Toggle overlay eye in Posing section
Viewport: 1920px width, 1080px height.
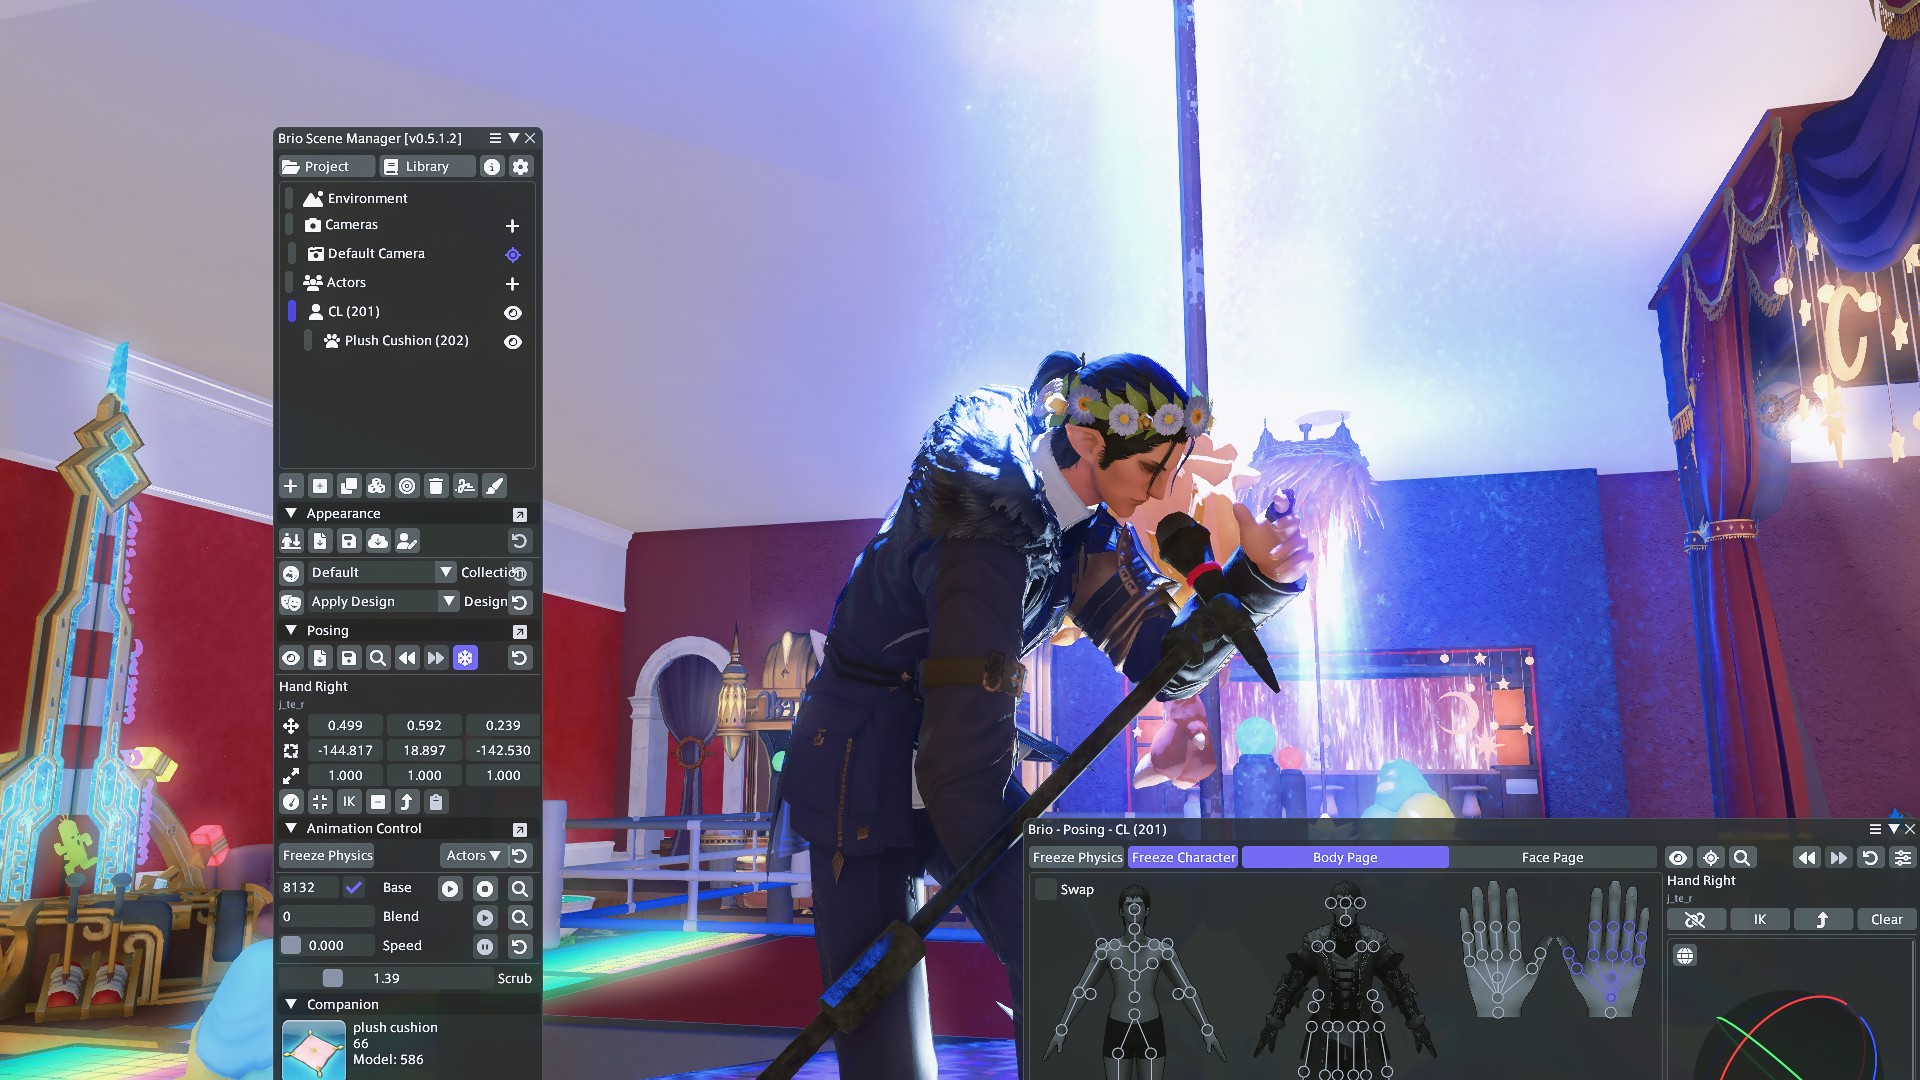(291, 658)
